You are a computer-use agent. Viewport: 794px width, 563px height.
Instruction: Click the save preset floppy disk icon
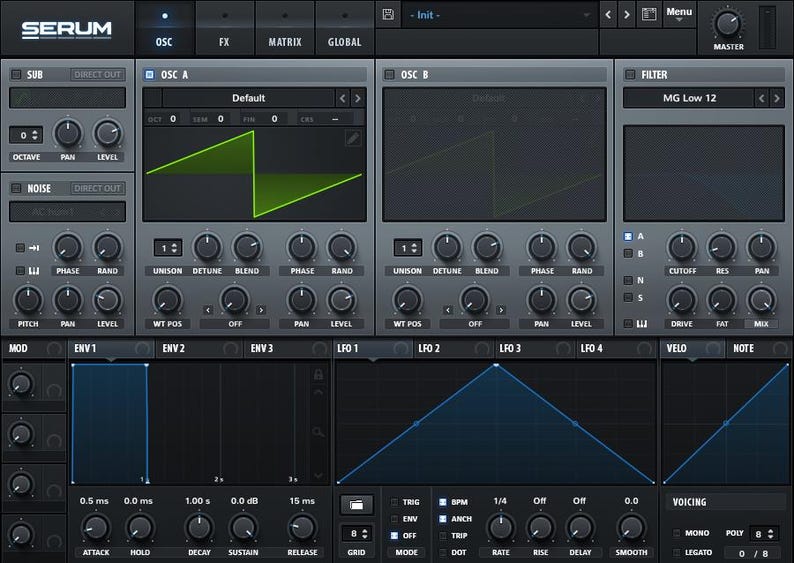click(x=388, y=14)
